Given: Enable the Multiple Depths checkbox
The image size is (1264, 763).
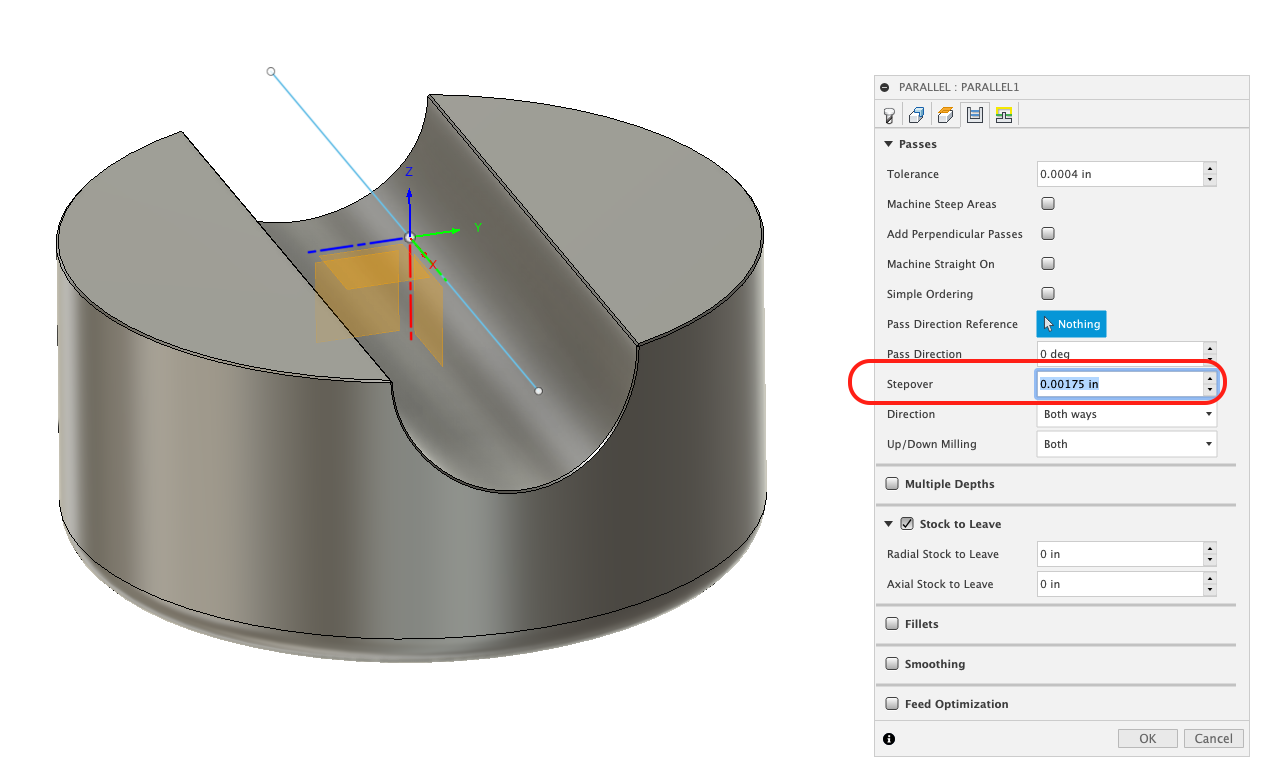Looking at the screenshot, I should pos(892,484).
